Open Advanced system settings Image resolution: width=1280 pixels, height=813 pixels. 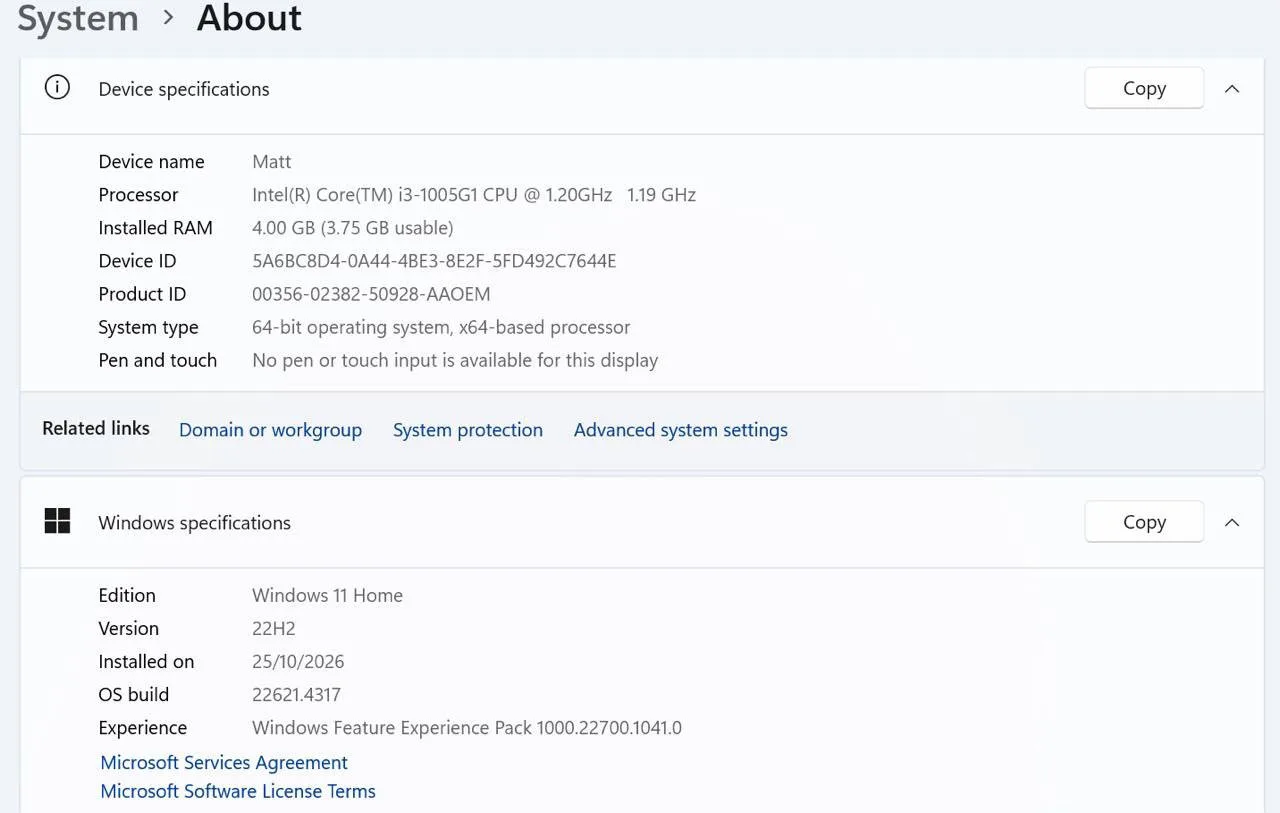681,430
